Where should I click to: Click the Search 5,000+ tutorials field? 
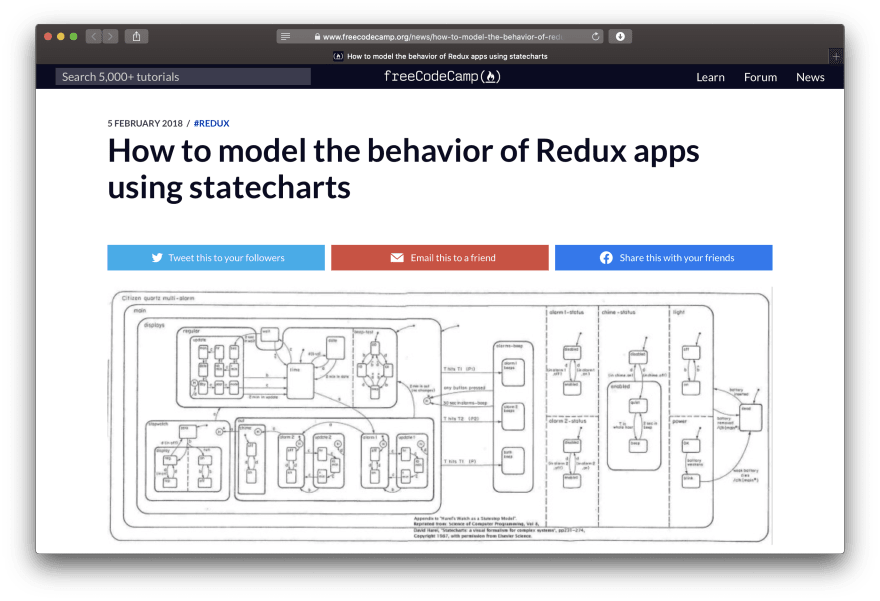pyautogui.click(x=183, y=77)
